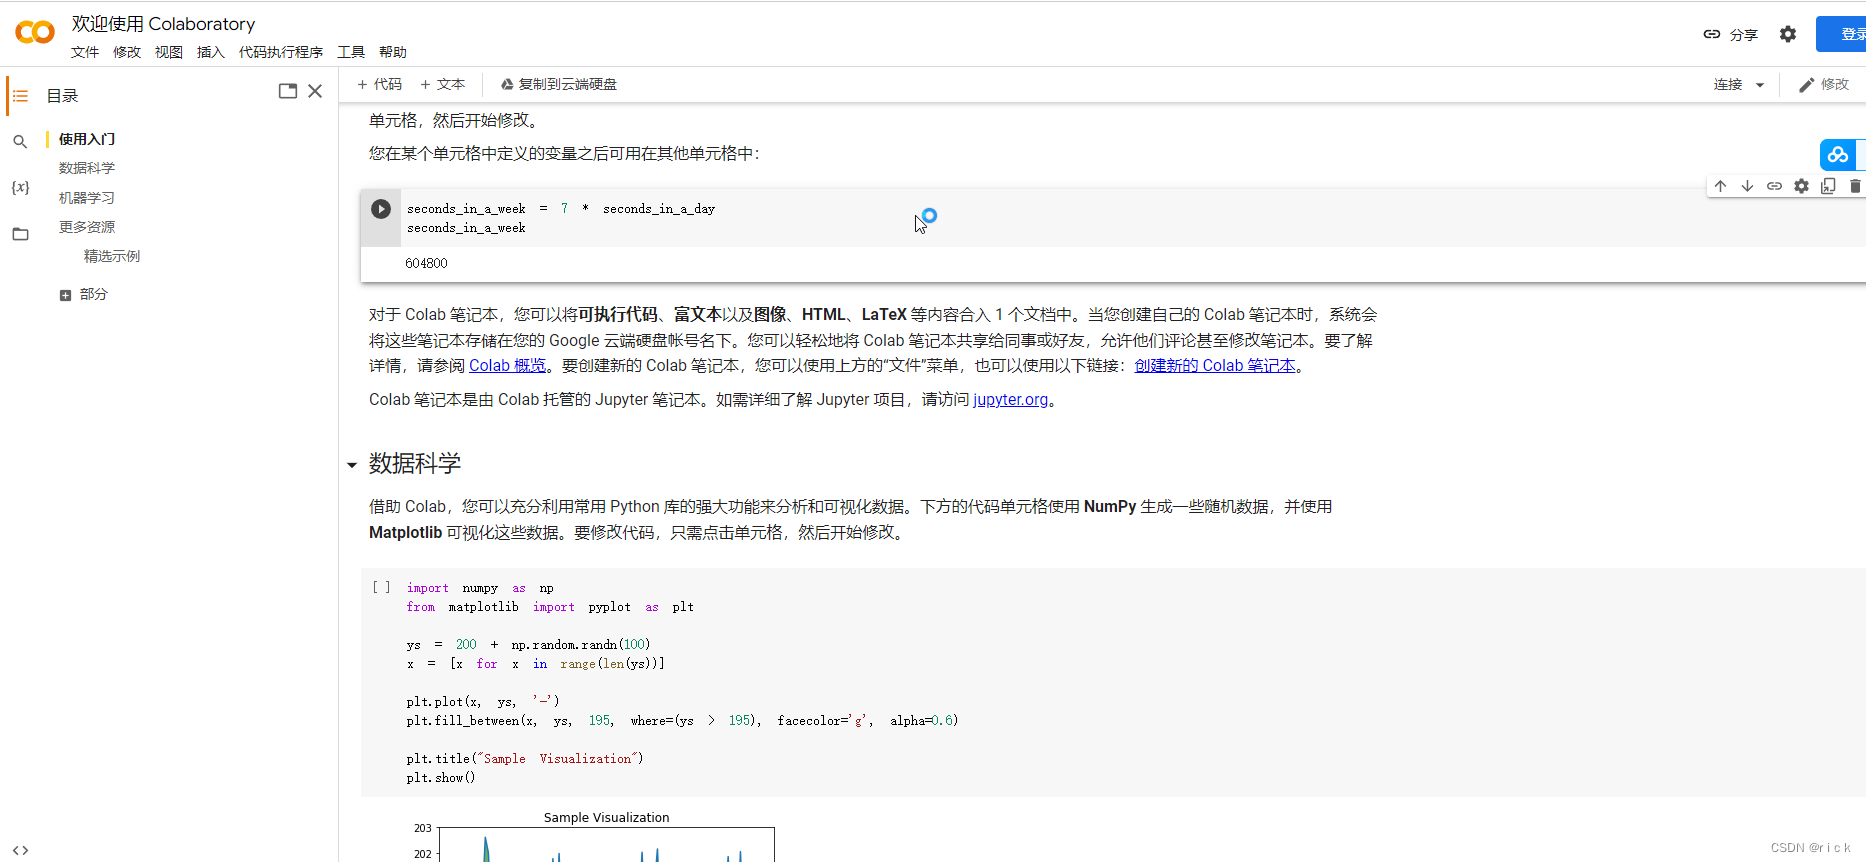Delete the cell with trash icon
This screenshot has height=862, width=1866.
pyautogui.click(x=1855, y=186)
